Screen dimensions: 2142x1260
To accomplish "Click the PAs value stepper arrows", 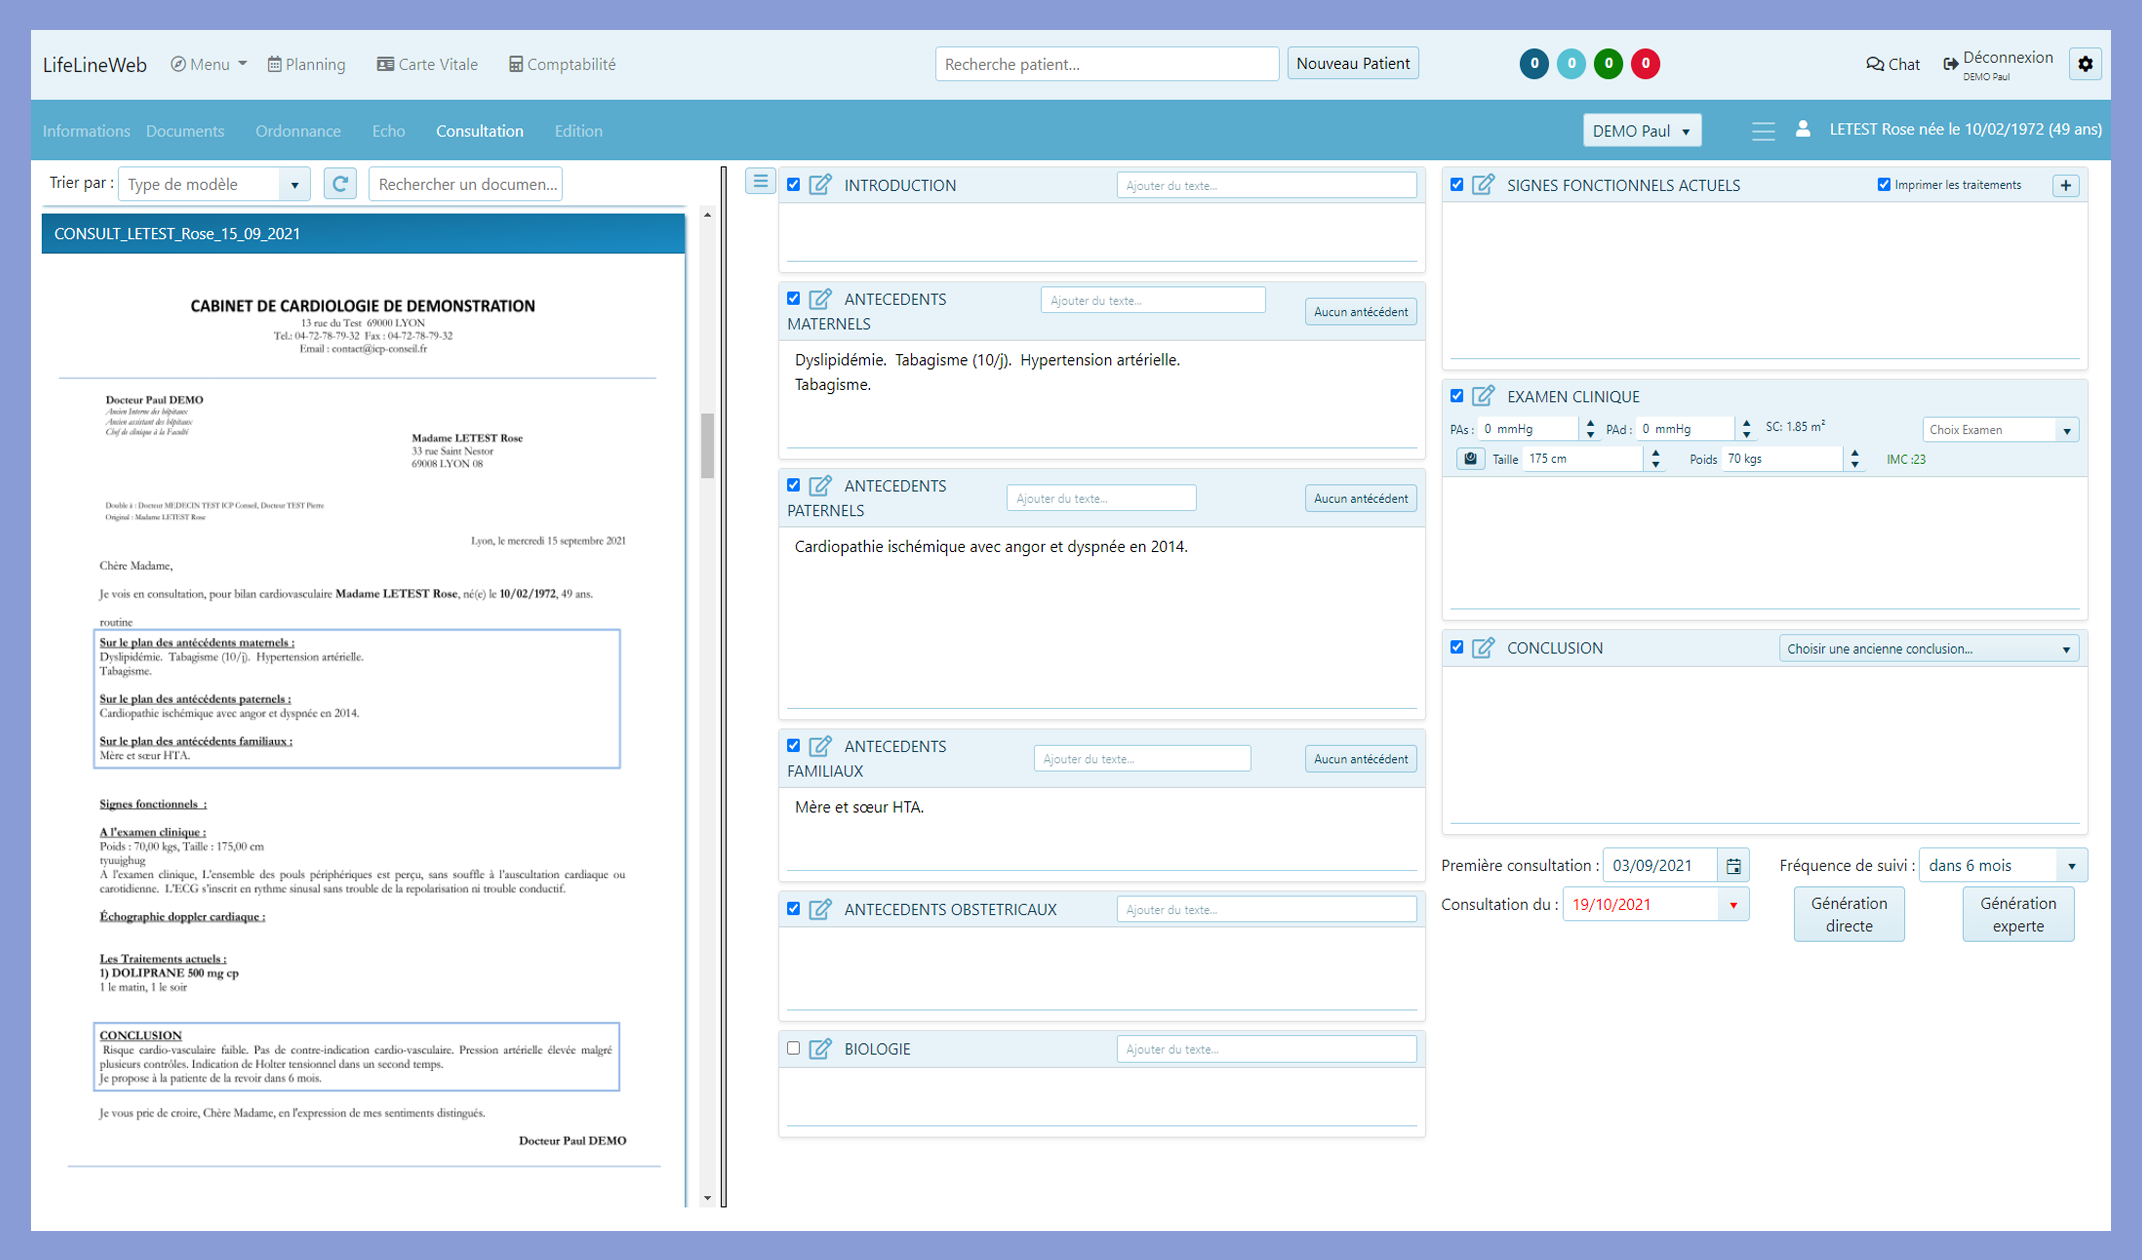I will point(1590,429).
